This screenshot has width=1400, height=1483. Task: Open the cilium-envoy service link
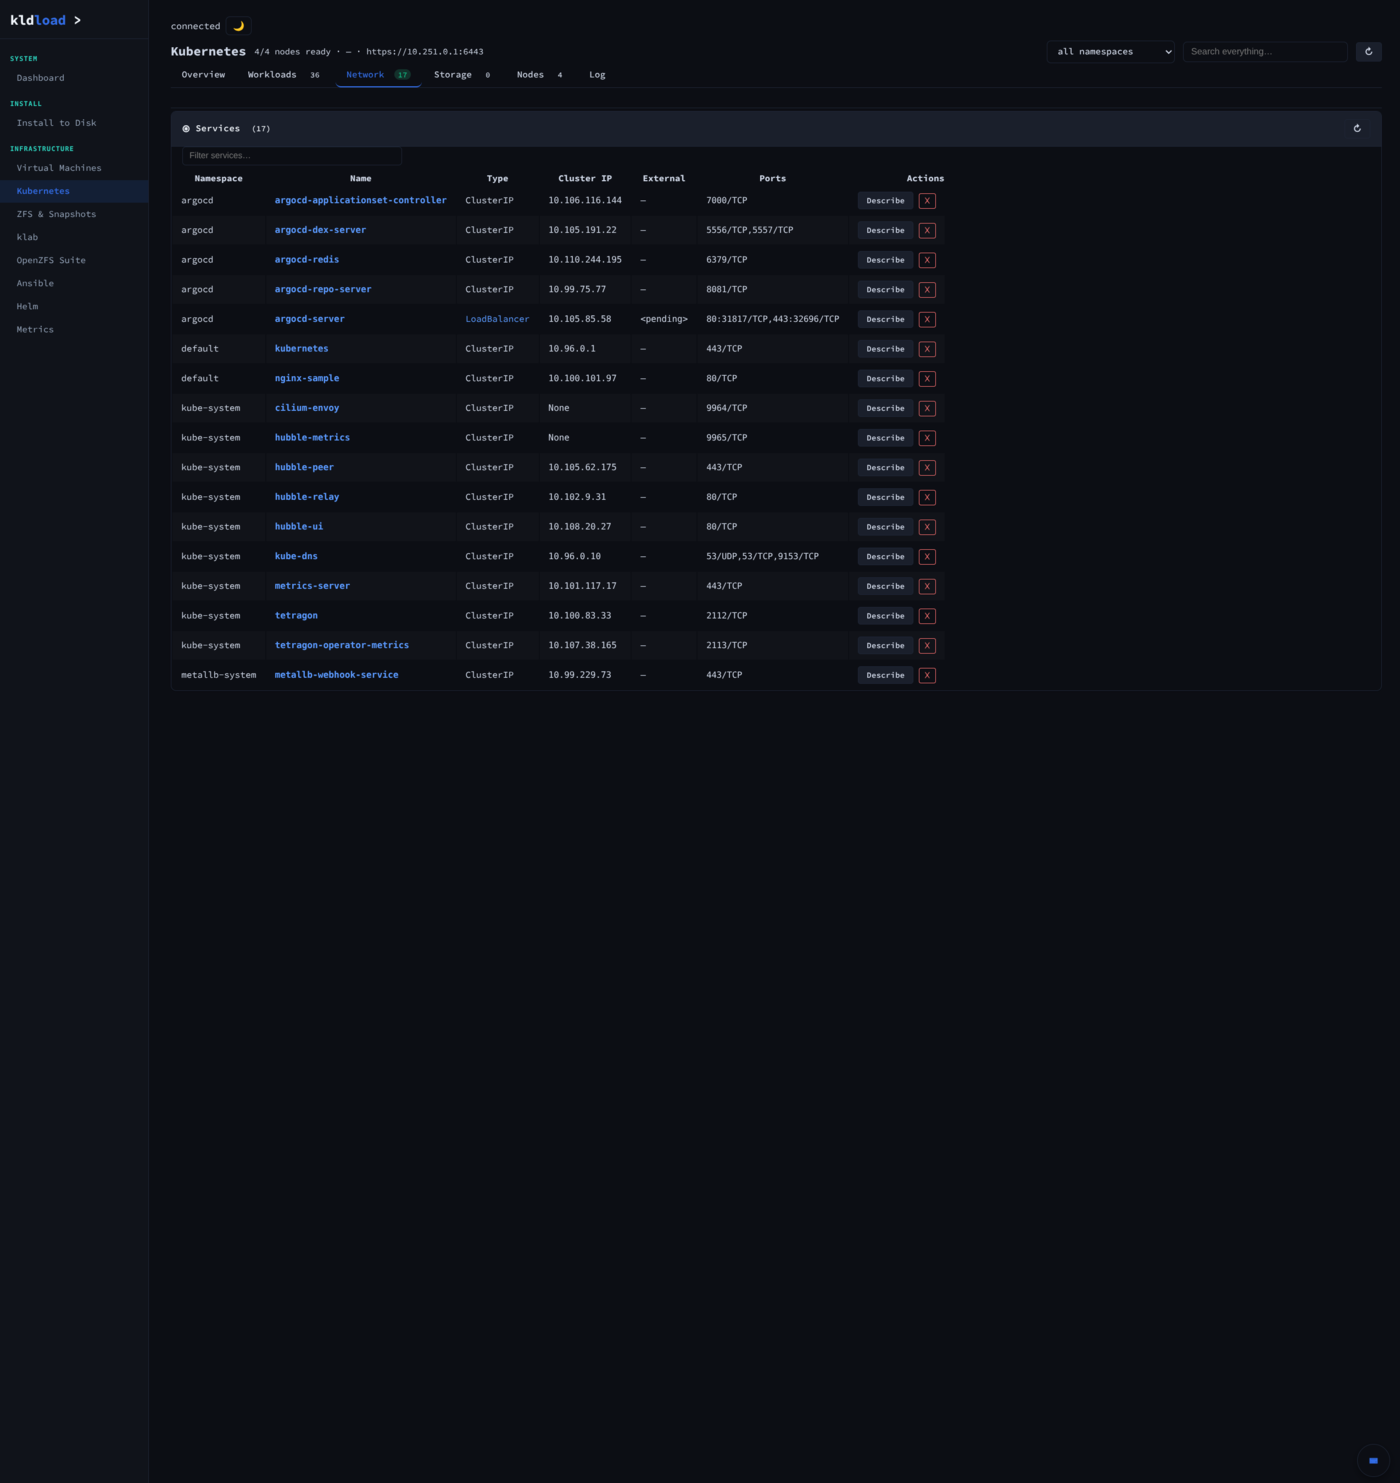tap(307, 408)
